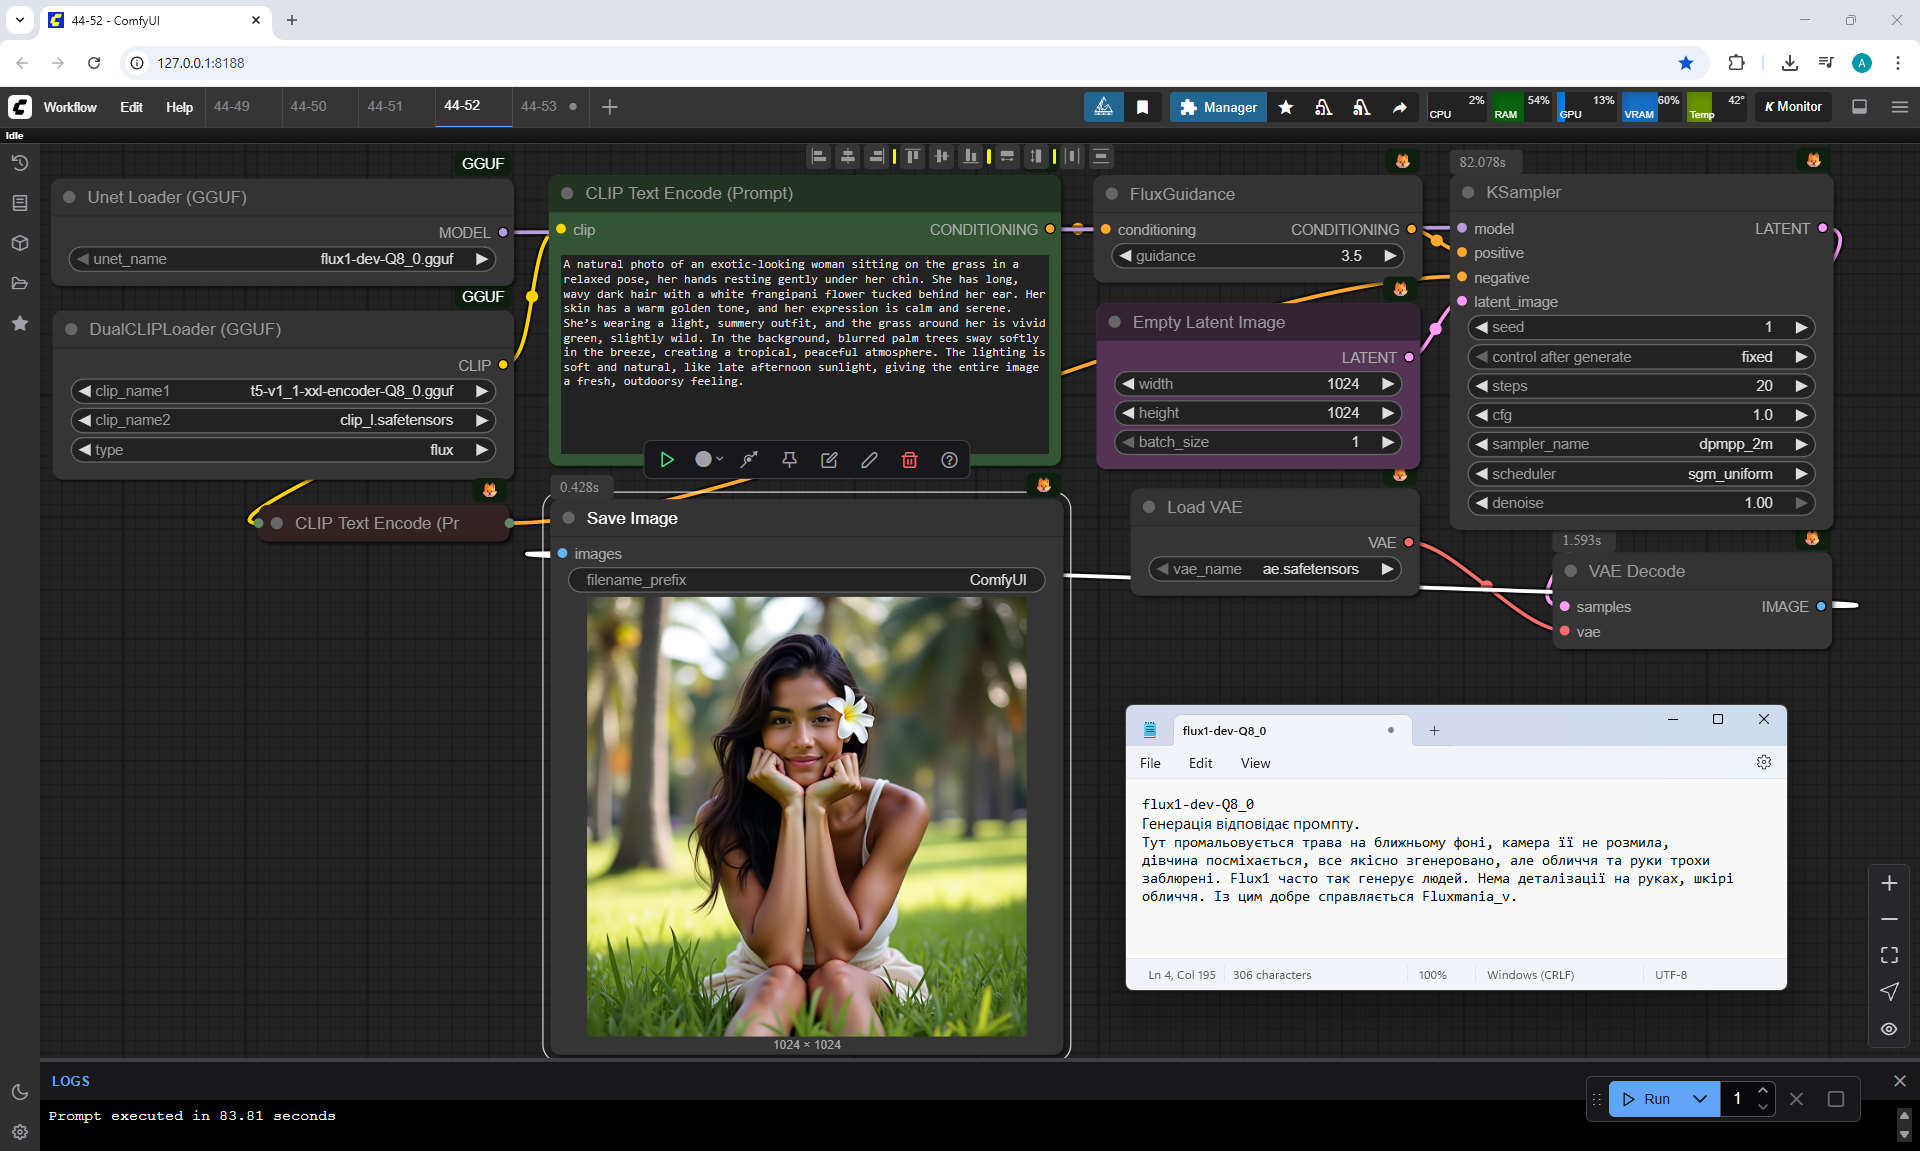Open the Workflow menu

(70, 107)
